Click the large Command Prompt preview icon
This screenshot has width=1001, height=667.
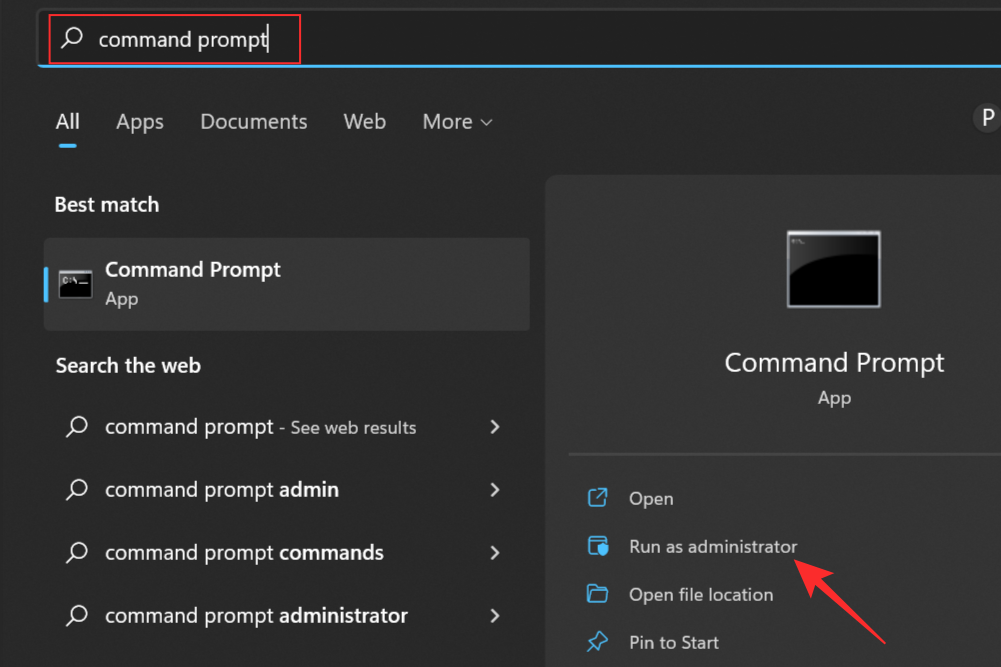[x=834, y=269]
